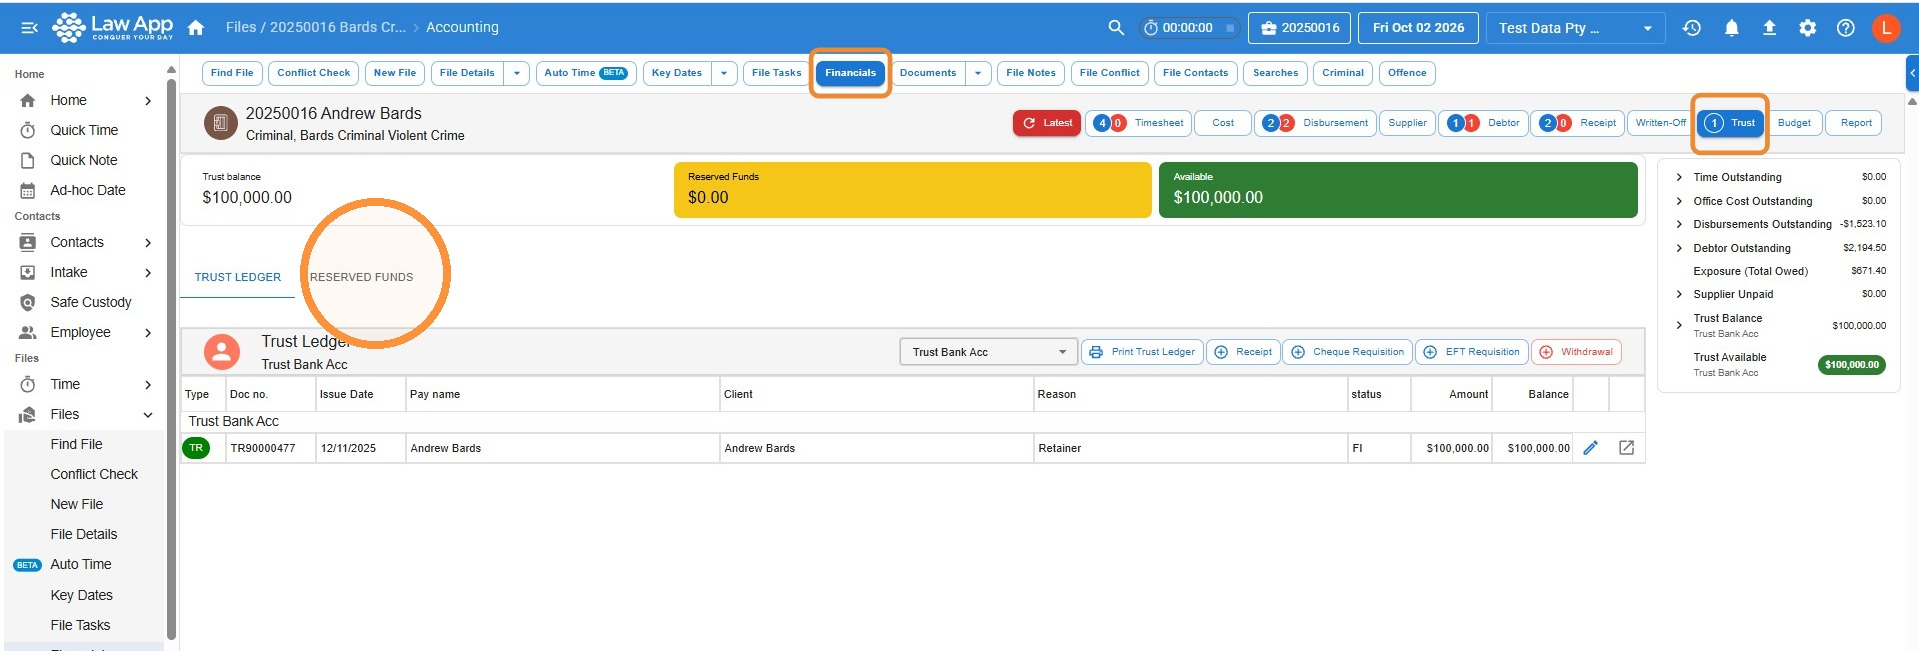Open the Timesheet financial tab
The width and height of the screenshot is (1919, 651).
(1139, 123)
